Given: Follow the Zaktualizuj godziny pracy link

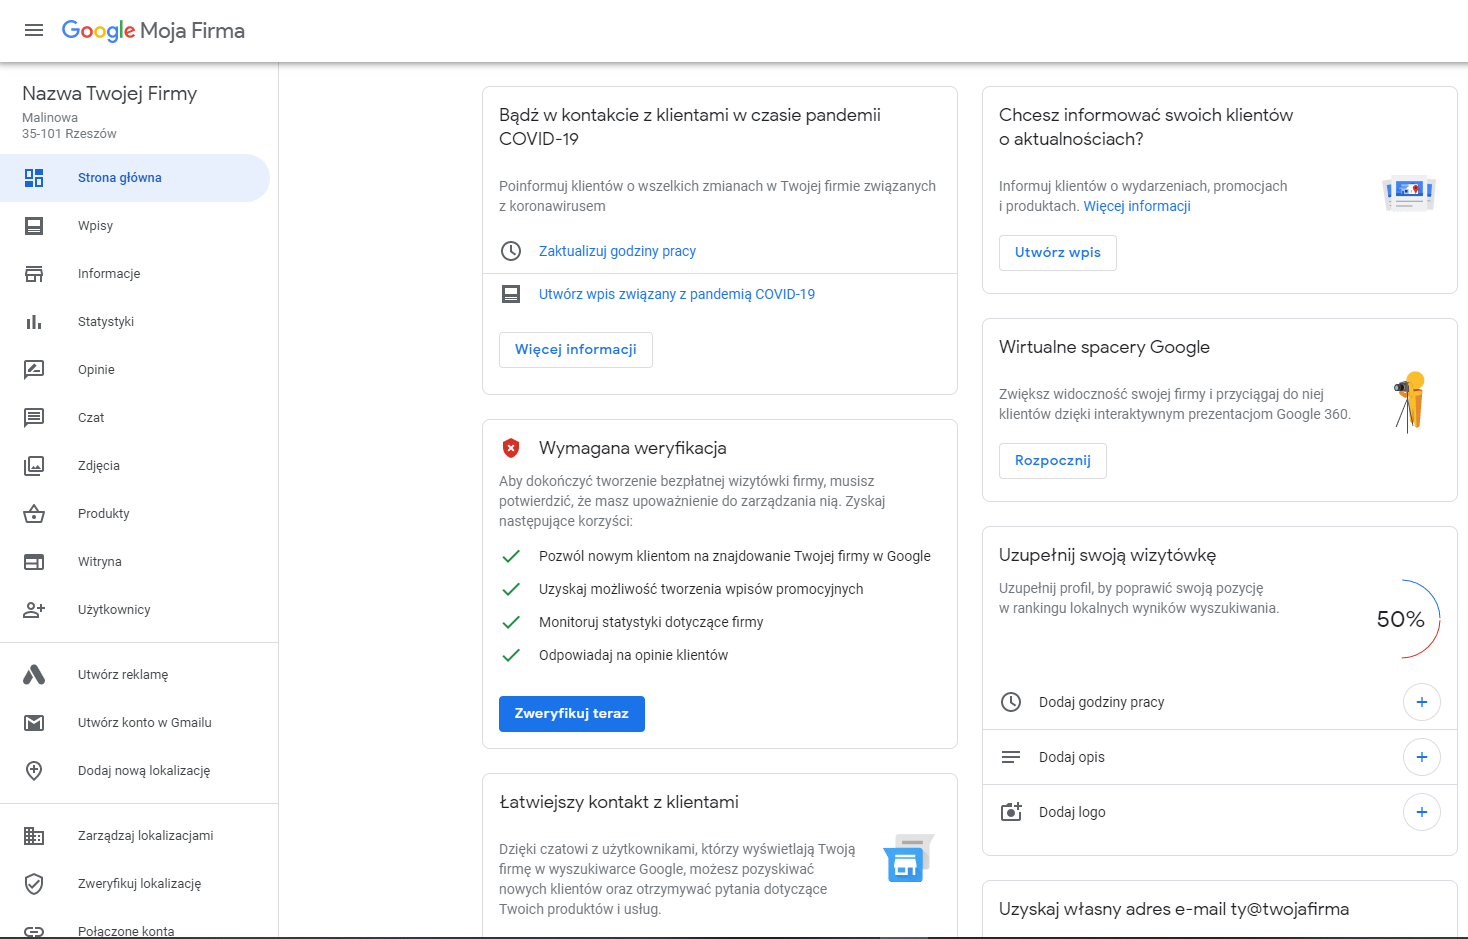Looking at the screenshot, I should [617, 251].
